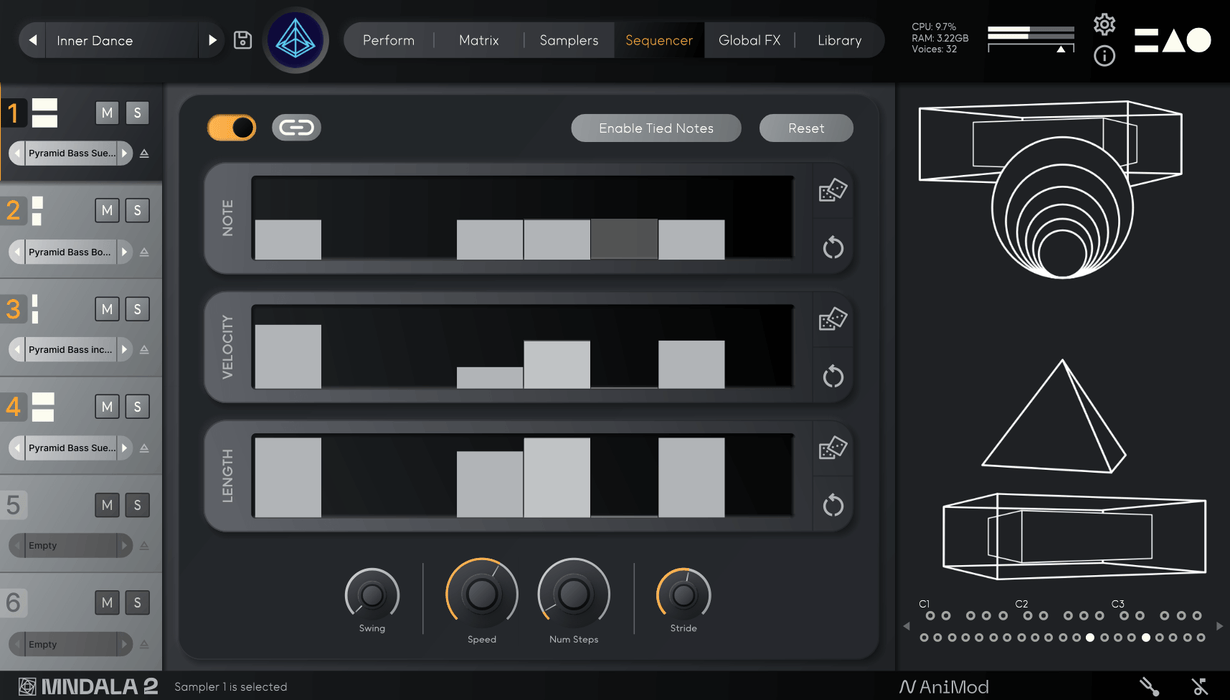Screen dimensions: 1230x700
Task: Reset the VELOCITY lane with circular arrow
Action: [x=832, y=377]
